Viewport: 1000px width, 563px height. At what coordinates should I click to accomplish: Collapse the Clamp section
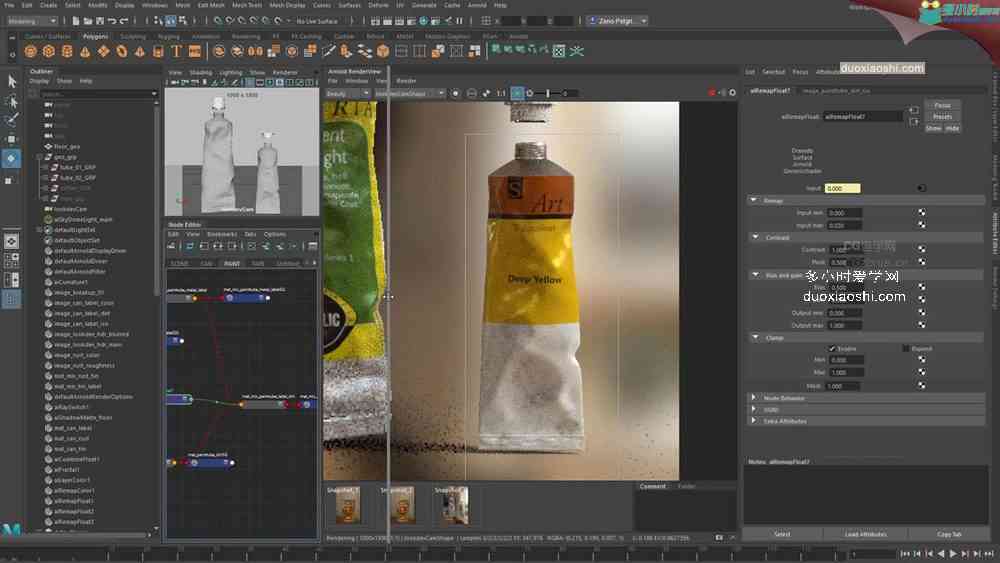[x=756, y=337]
